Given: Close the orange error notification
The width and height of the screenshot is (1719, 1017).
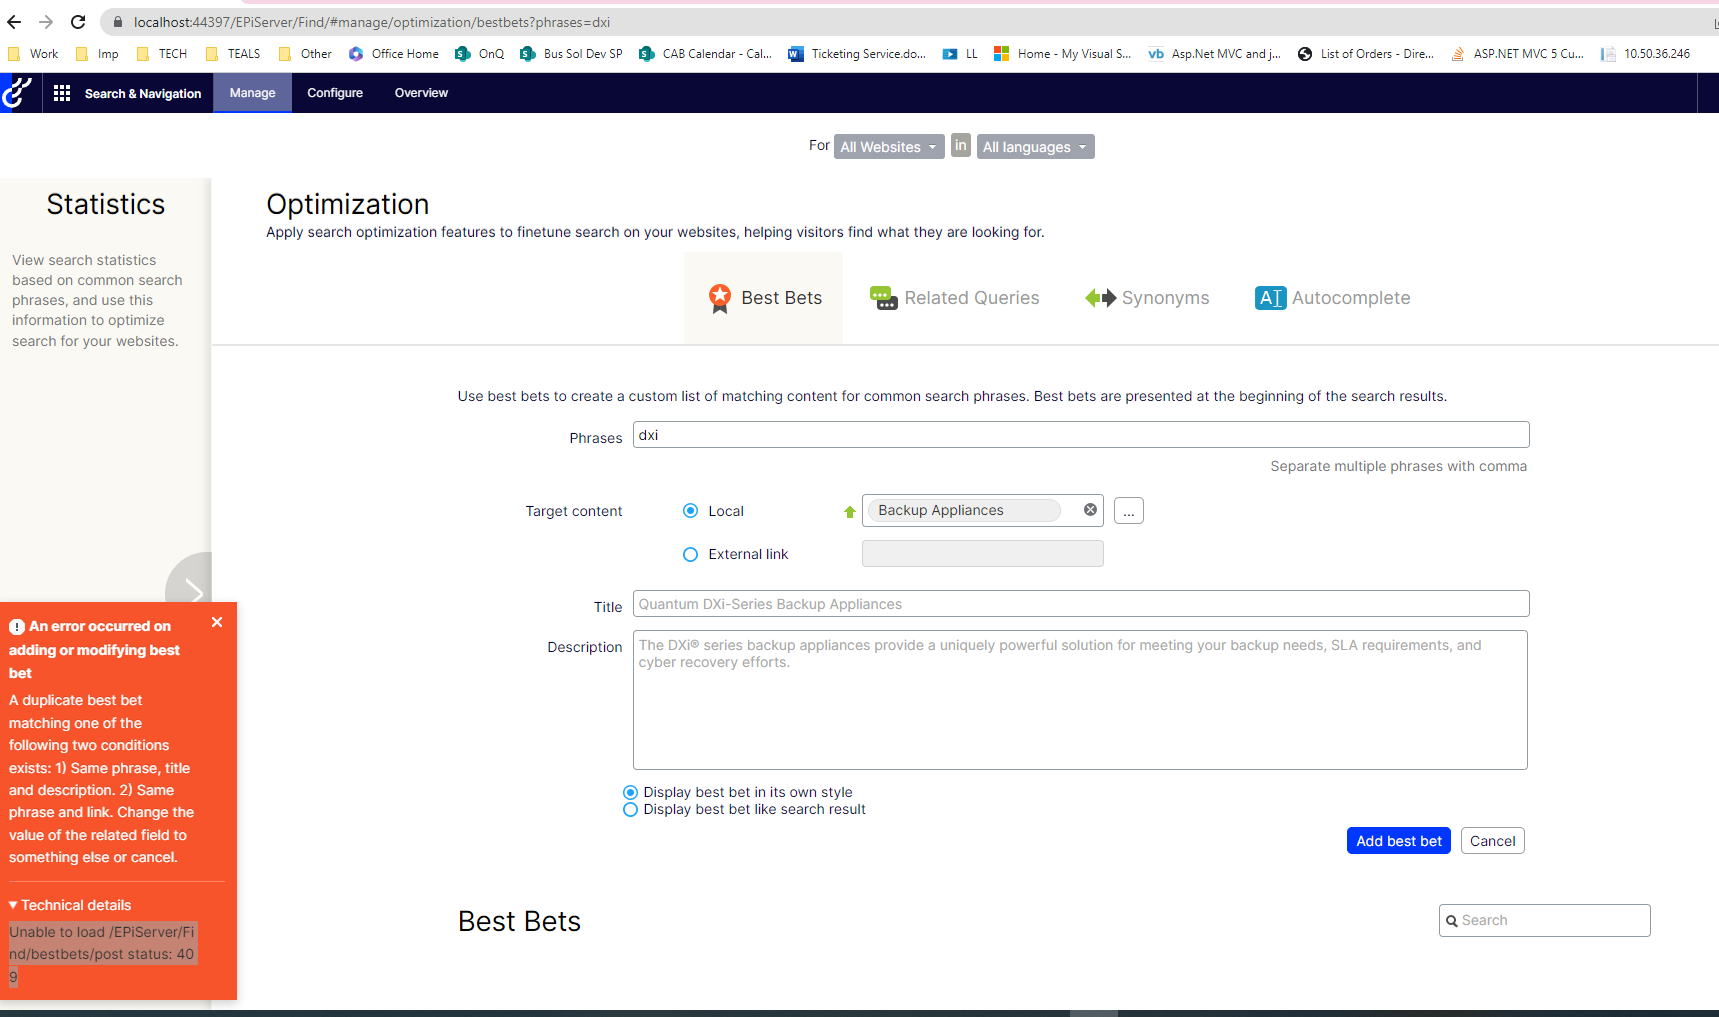Looking at the screenshot, I should 217,622.
